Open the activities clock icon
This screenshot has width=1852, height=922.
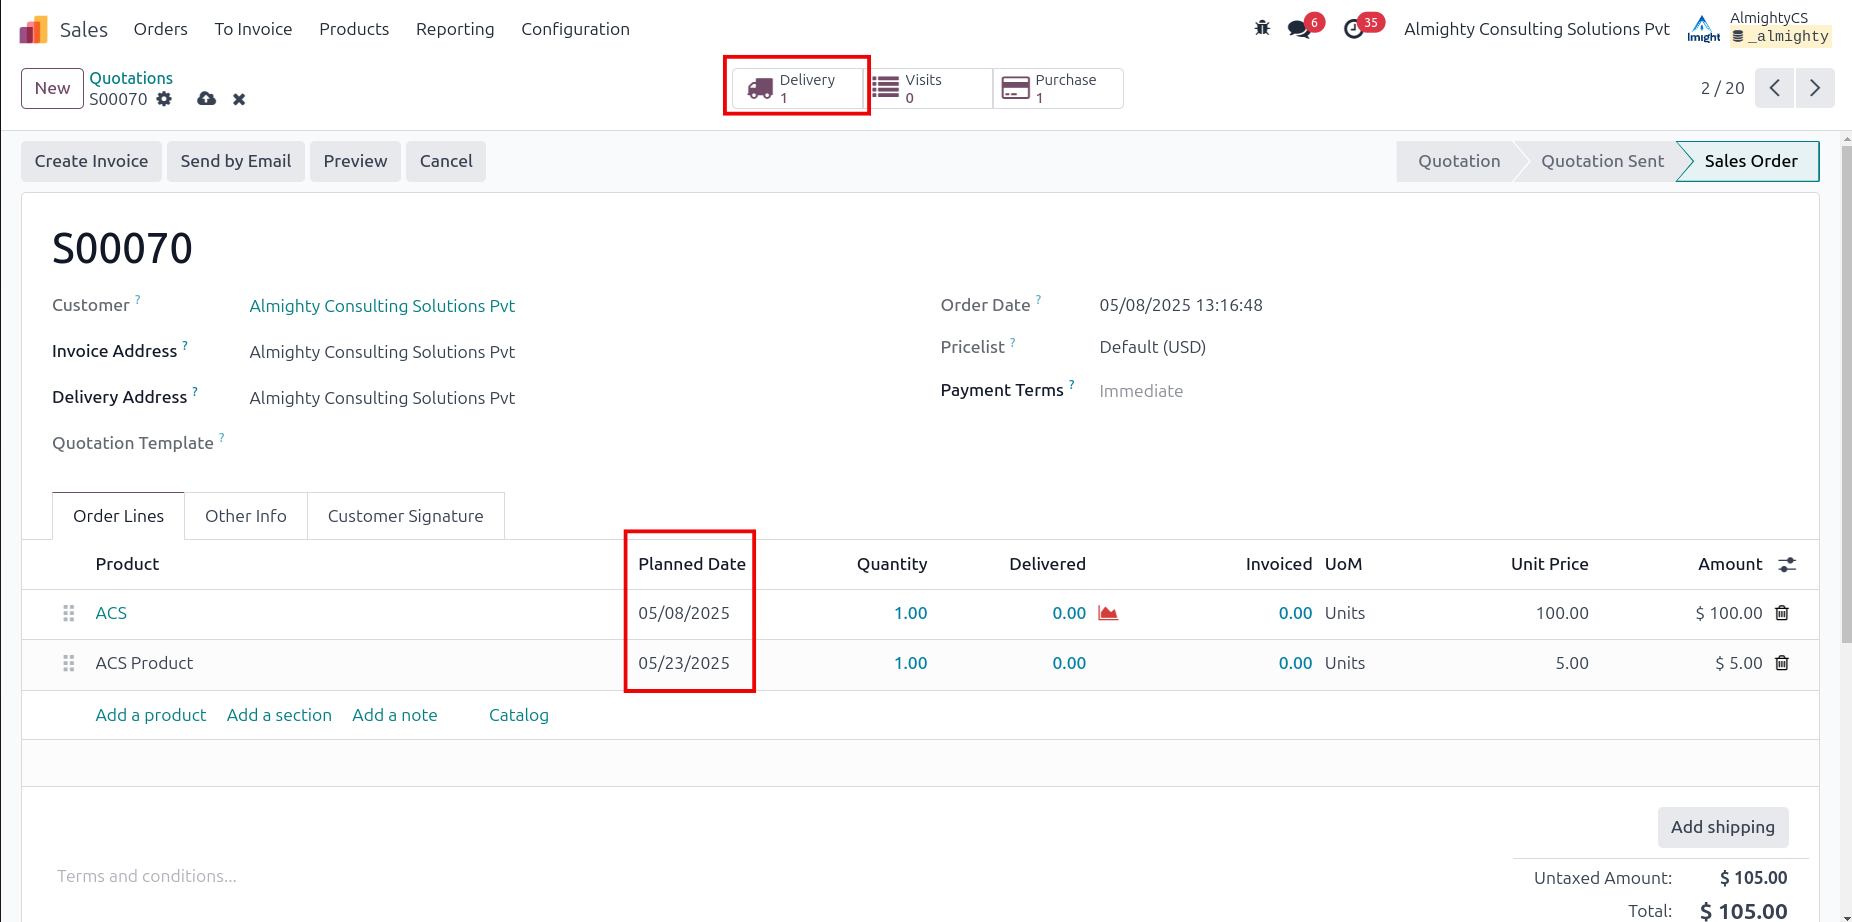click(x=1354, y=29)
